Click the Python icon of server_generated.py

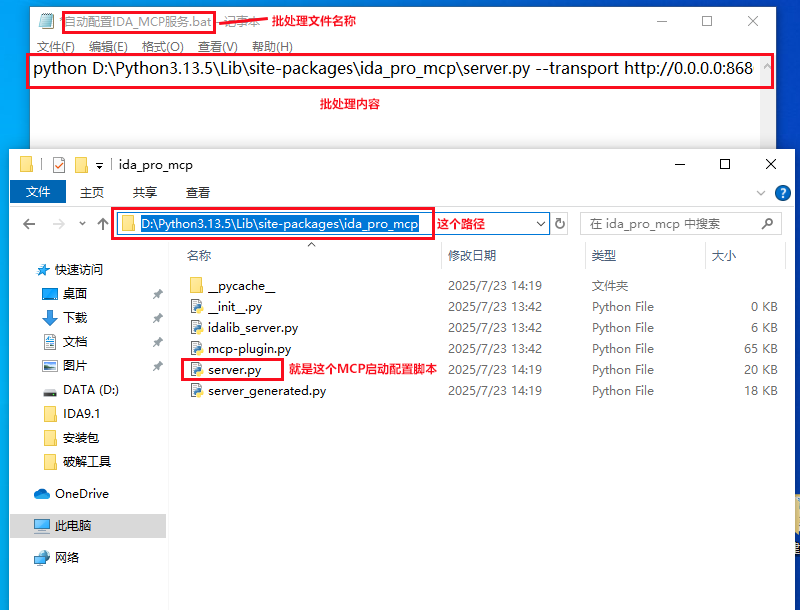(197, 390)
